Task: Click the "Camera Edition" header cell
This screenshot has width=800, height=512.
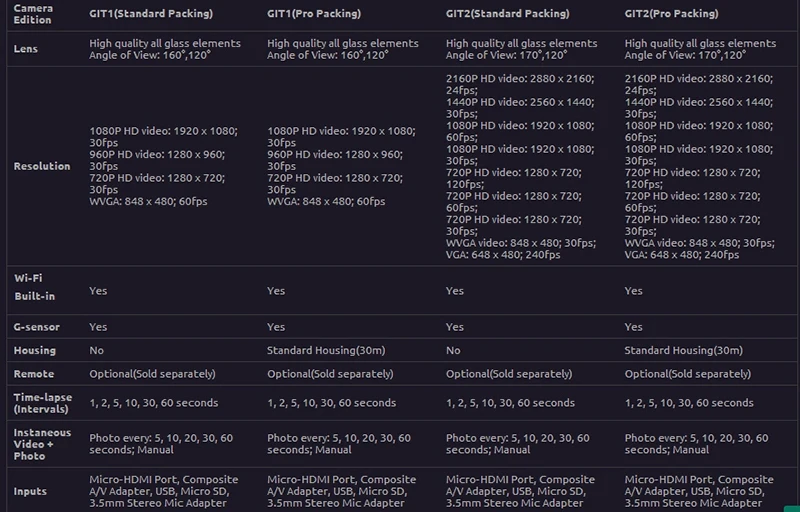Action: pyautogui.click(x=34, y=14)
